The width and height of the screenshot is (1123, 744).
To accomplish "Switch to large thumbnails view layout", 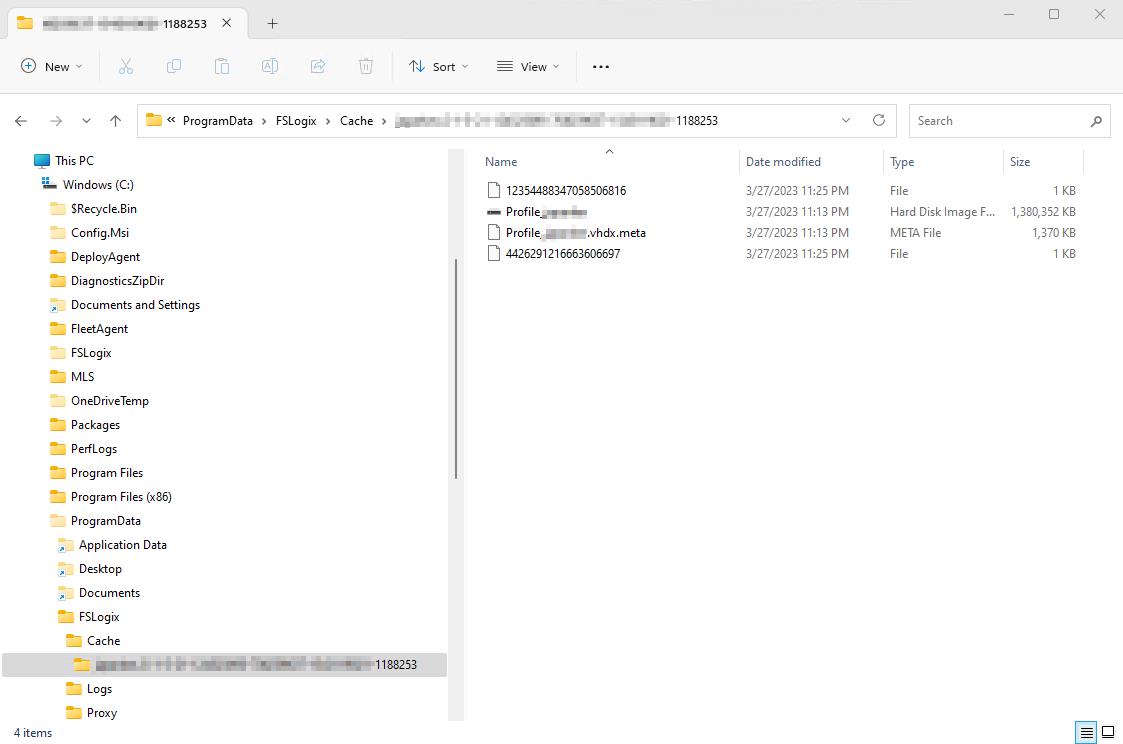I will pos(1108,732).
